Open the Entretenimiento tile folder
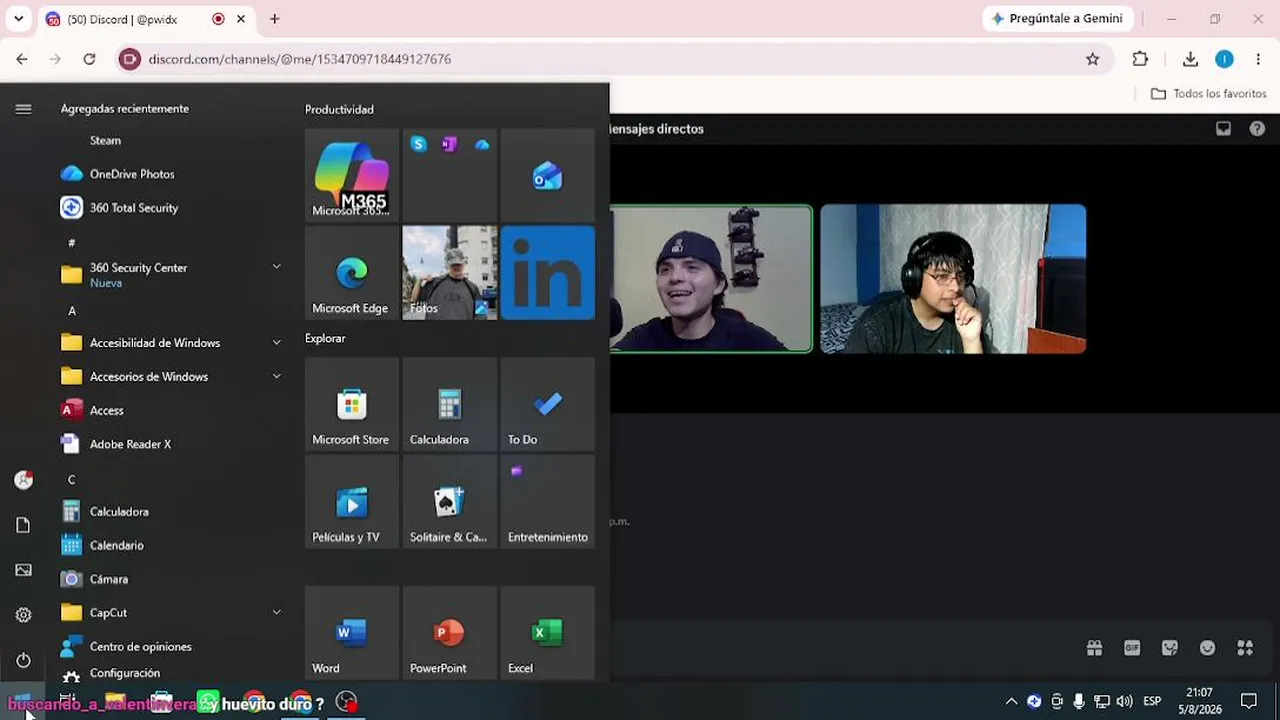The width and height of the screenshot is (1280, 720). point(547,502)
